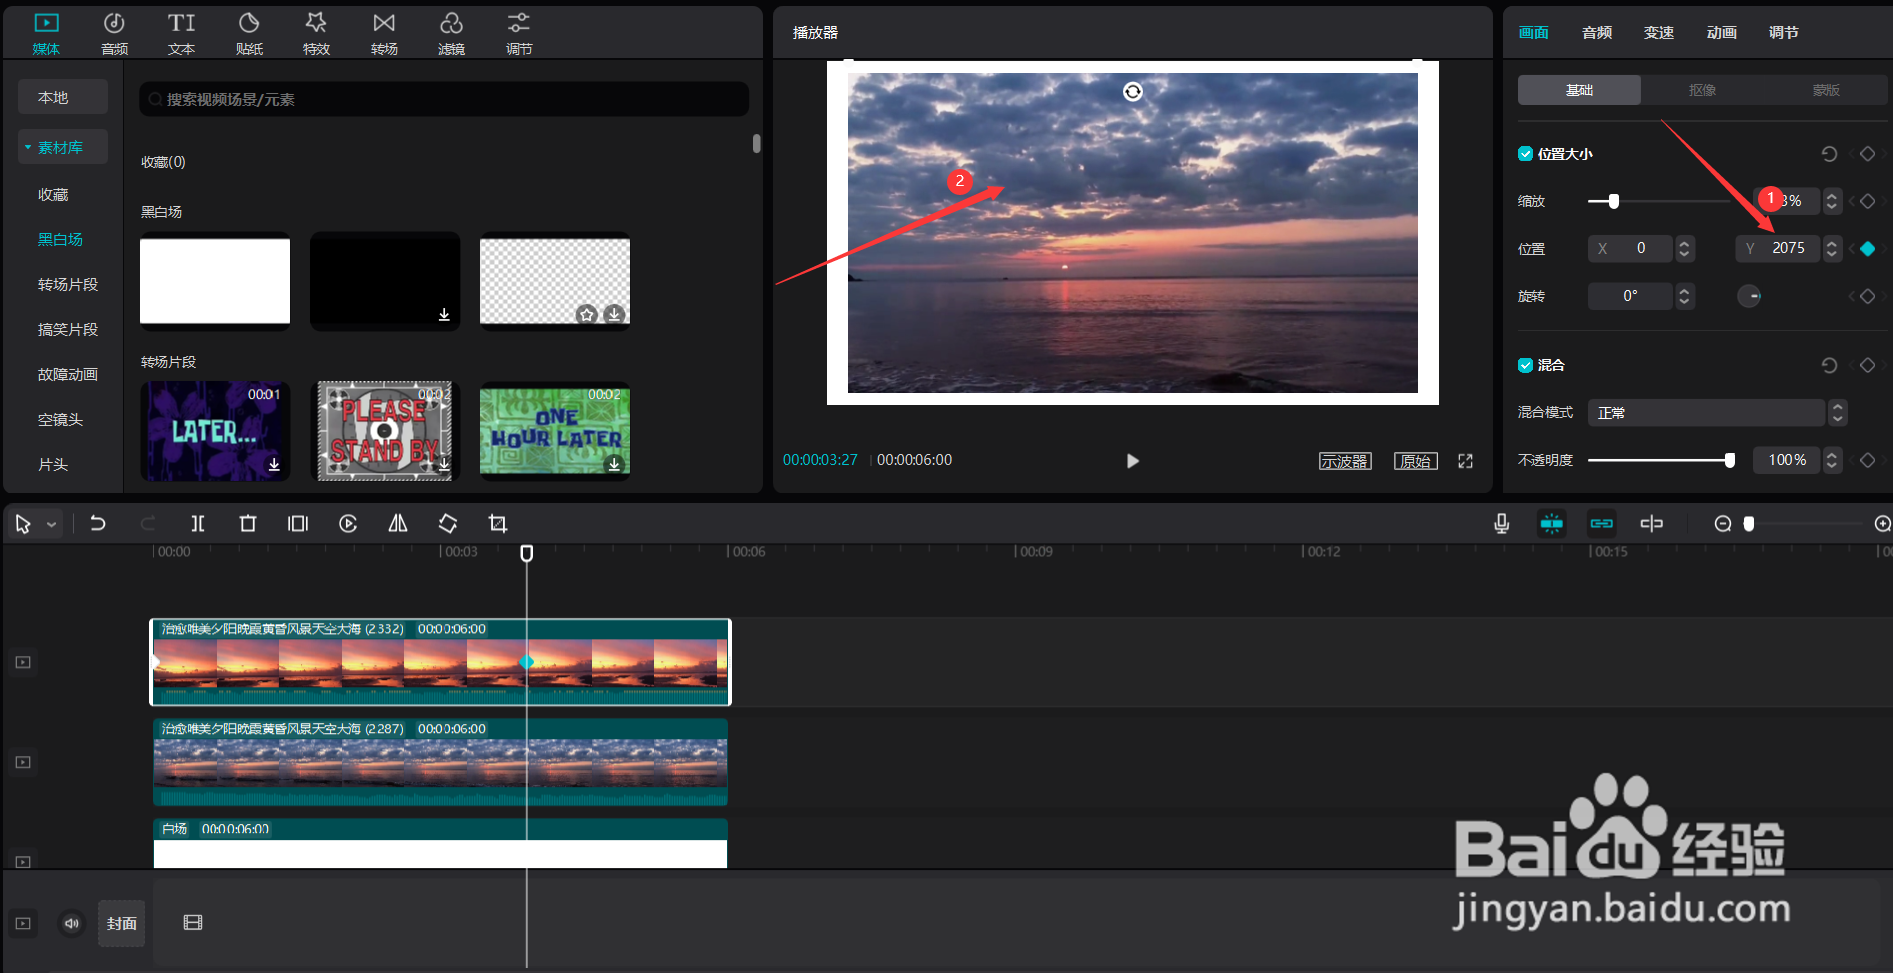Screen dimensions: 1893x973
Task: Open the 滤镜 filters tool
Action: (x=451, y=33)
